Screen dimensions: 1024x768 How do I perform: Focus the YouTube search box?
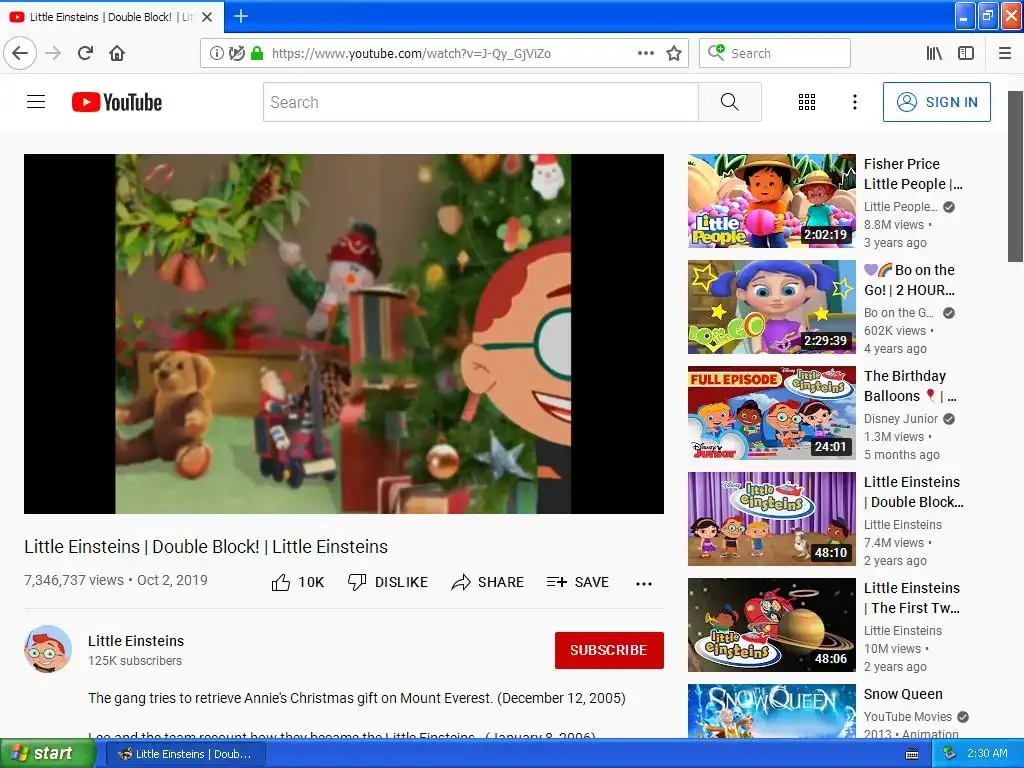click(481, 102)
